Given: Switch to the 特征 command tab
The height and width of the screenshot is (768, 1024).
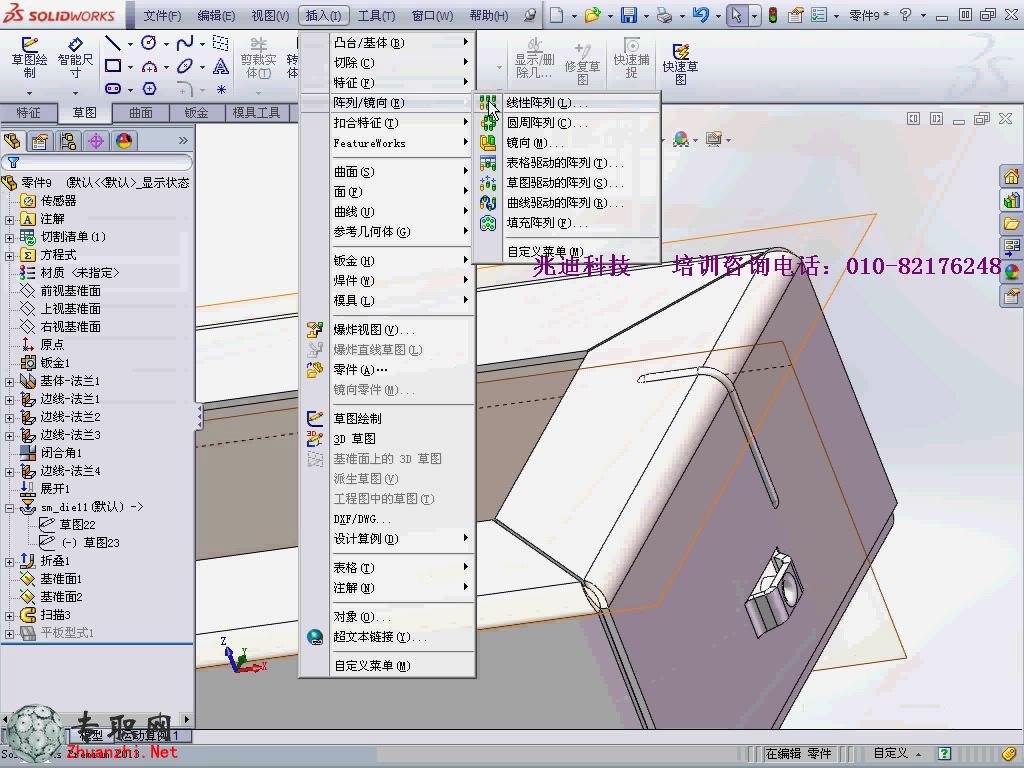Looking at the screenshot, I should pyautogui.click(x=28, y=113).
